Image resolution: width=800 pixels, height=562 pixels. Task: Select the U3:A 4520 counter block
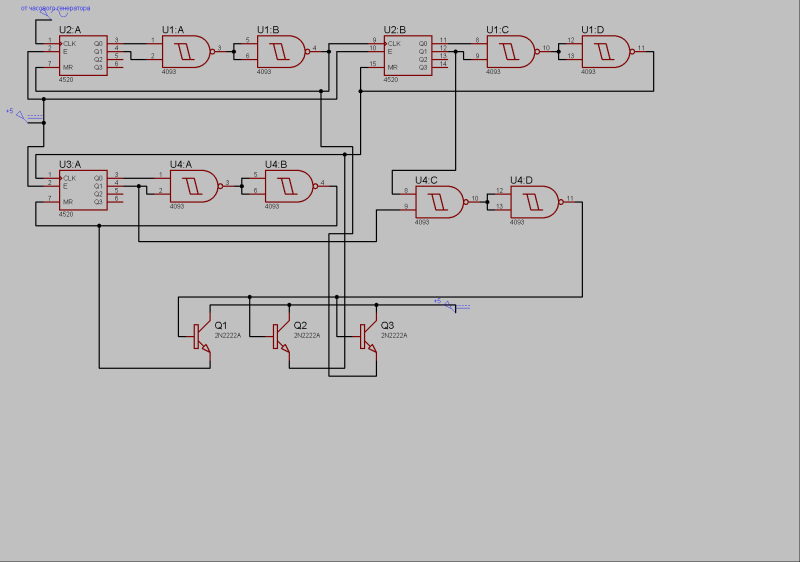pyautogui.click(x=83, y=190)
